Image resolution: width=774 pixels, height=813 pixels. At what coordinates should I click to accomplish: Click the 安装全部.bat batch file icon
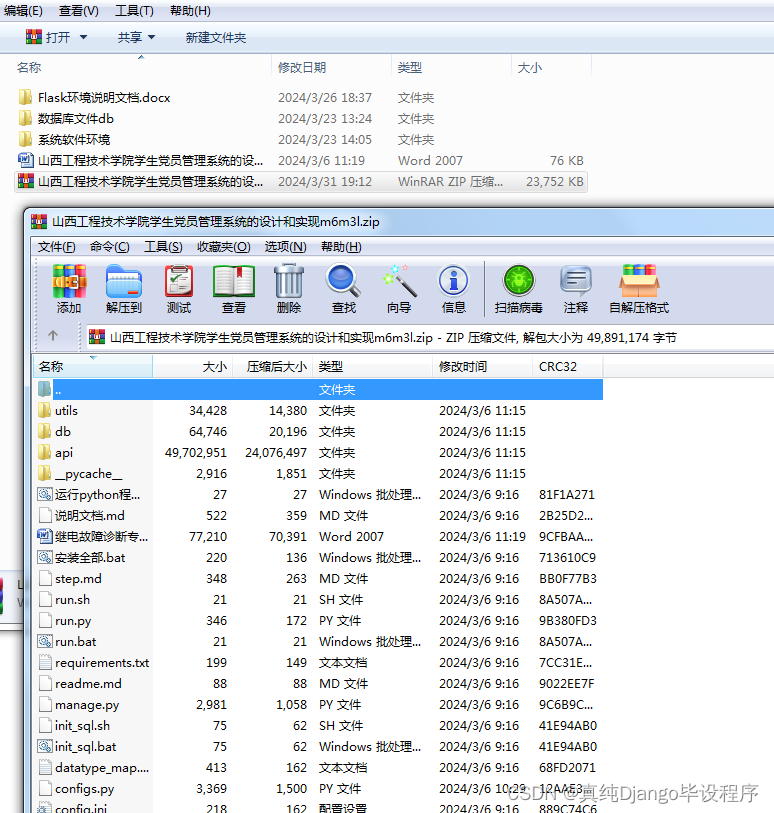45,557
